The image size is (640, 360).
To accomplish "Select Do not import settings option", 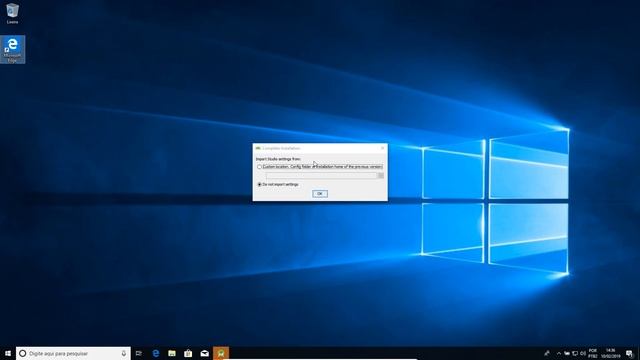I will tap(259, 184).
